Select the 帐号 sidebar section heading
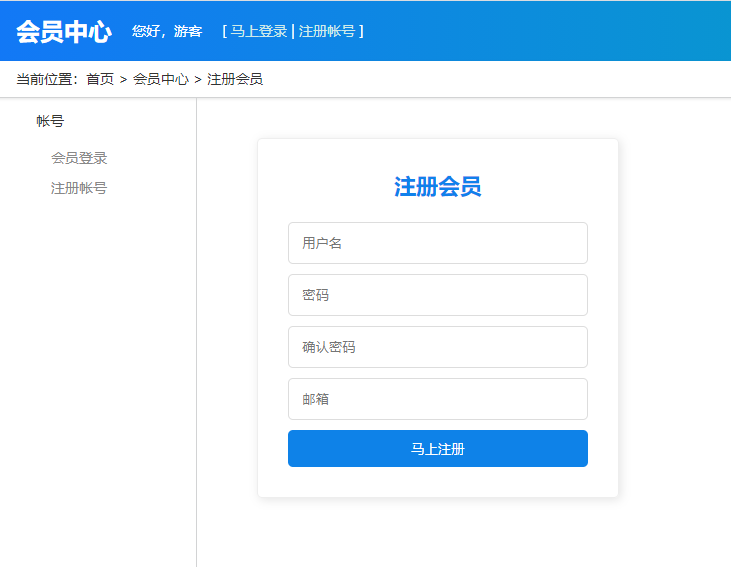731x567 pixels. tap(50, 121)
